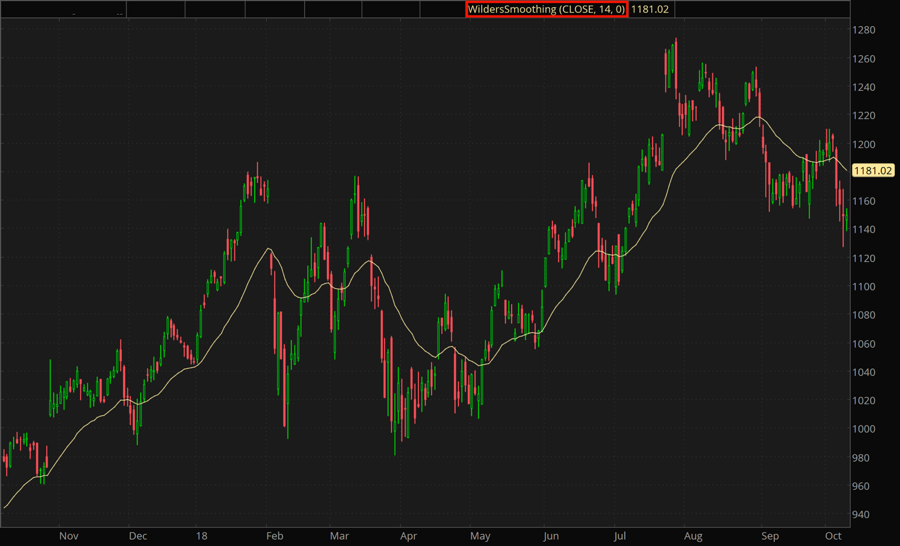Click the WildersSmoothing (CLOSE, 14, 0) study label
This screenshot has width=900, height=546.
(546, 9)
